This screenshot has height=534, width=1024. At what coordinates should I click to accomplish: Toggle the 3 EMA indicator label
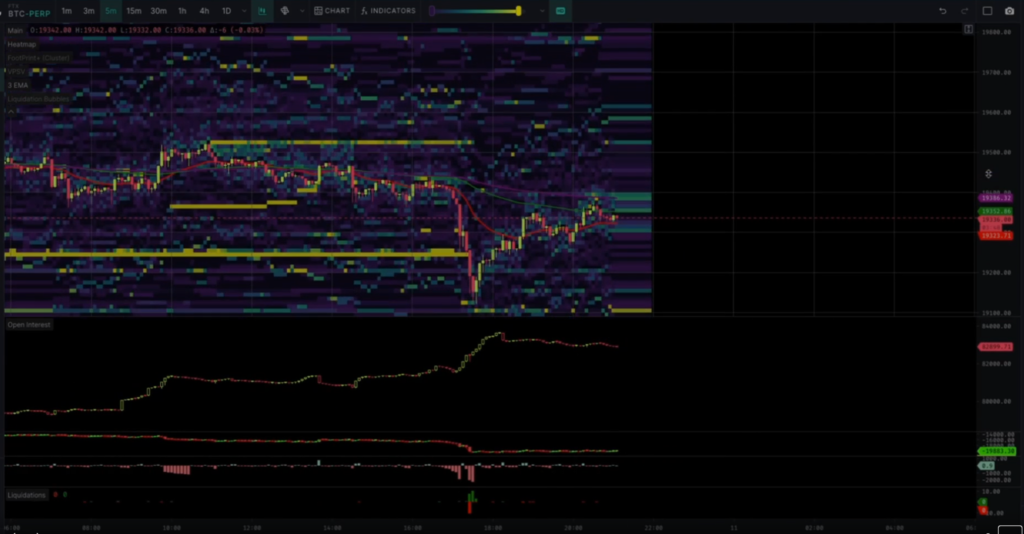click(x=18, y=86)
